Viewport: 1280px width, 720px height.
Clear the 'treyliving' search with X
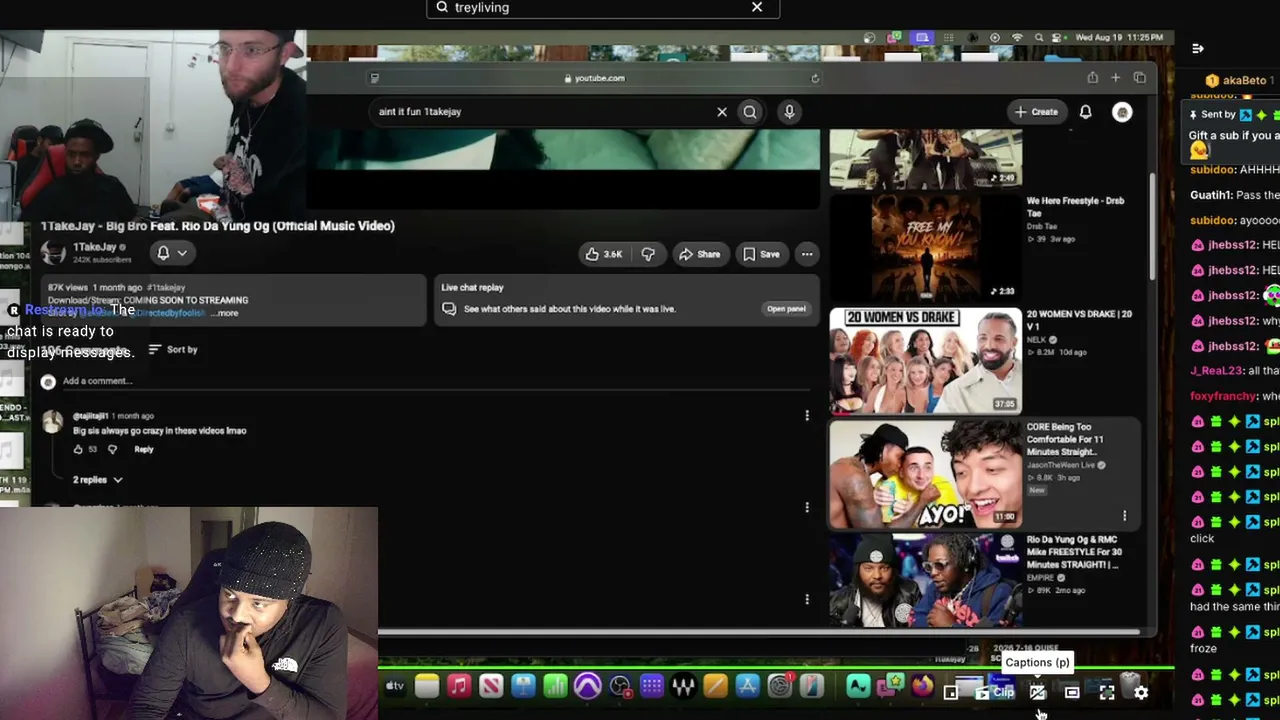[x=757, y=7]
